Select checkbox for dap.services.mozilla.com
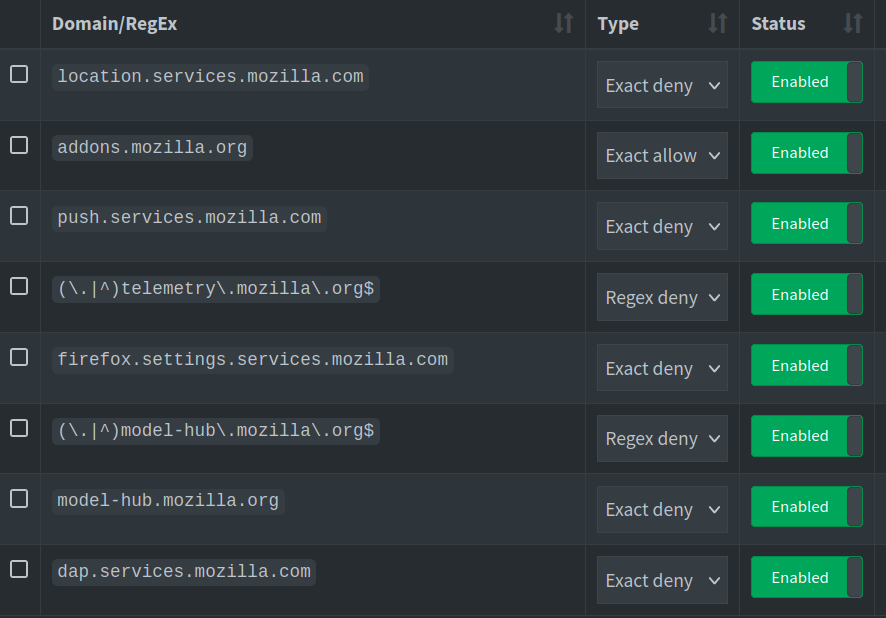 tap(19, 569)
